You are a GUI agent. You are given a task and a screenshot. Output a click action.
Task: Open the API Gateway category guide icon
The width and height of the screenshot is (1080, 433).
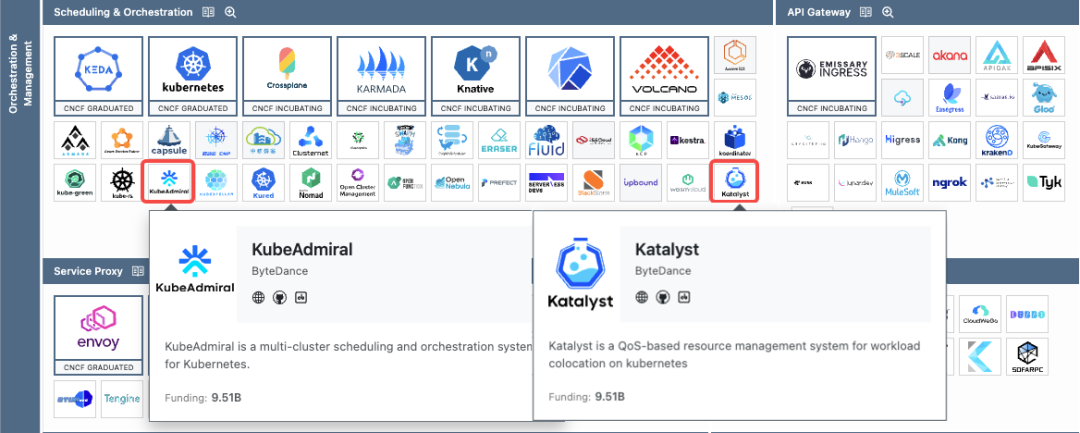pos(866,12)
